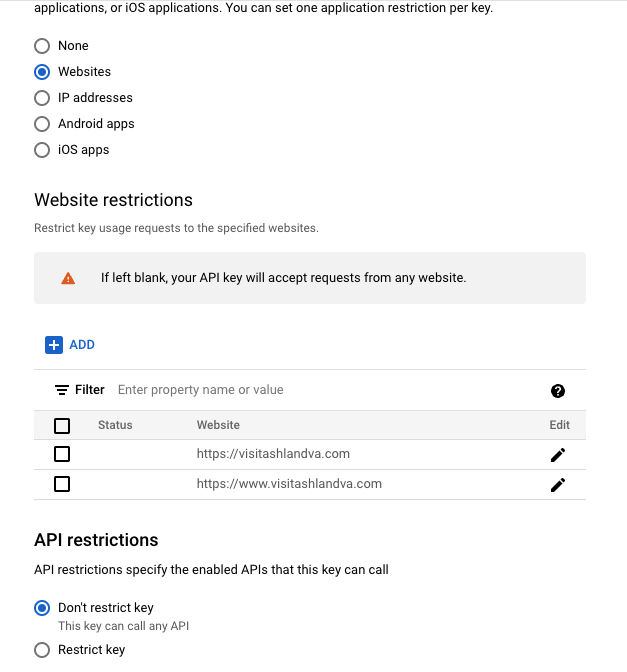Choose the Android apps restriction
Viewport: 627px width, 672px height.
click(42, 124)
